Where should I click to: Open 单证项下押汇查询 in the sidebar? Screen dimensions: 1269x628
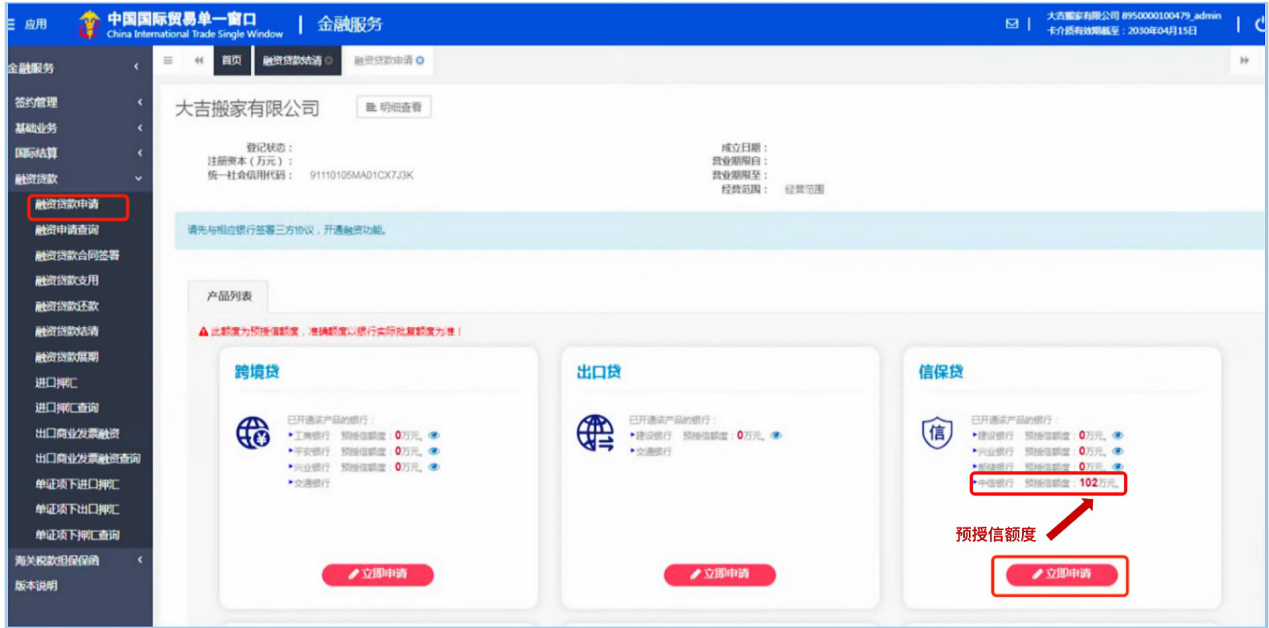(78, 535)
